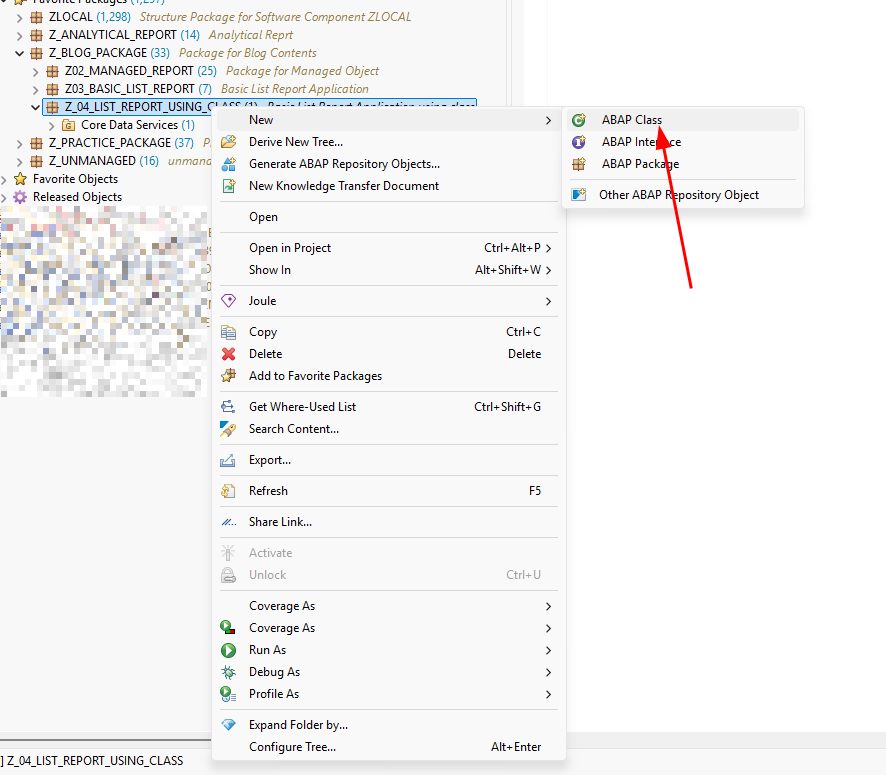886x775 pixels.
Task: Select Z02_MANAGED_REPORT in the tree
Action: [129, 71]
